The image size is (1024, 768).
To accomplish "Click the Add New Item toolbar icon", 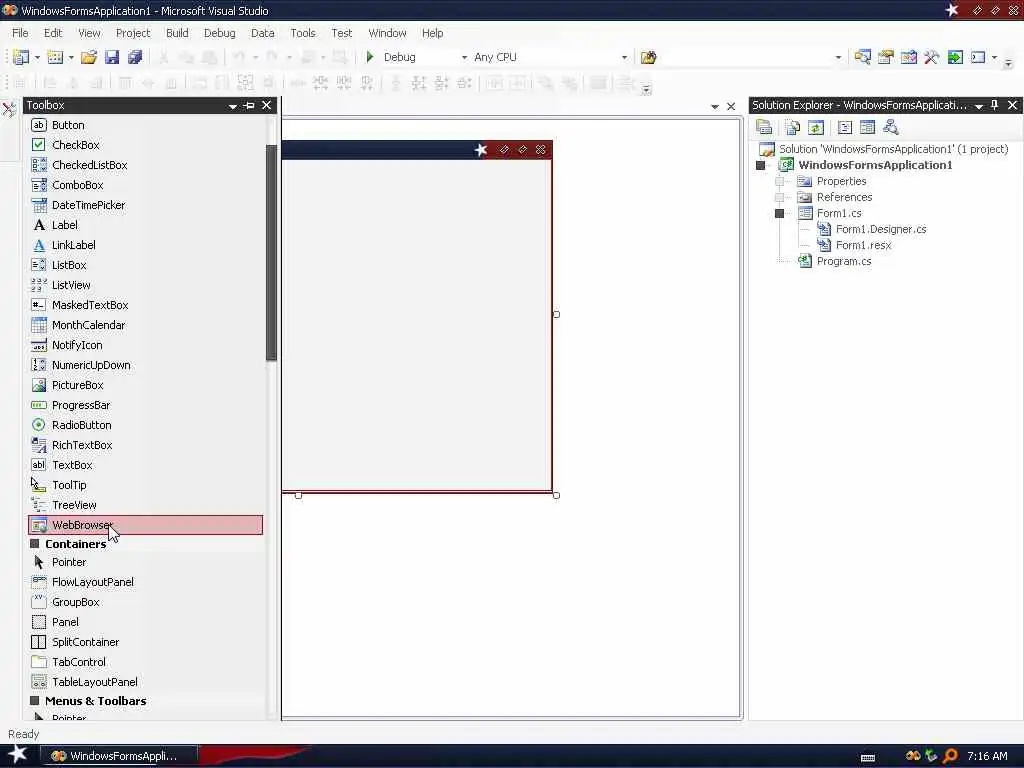I will coord(56,57).
